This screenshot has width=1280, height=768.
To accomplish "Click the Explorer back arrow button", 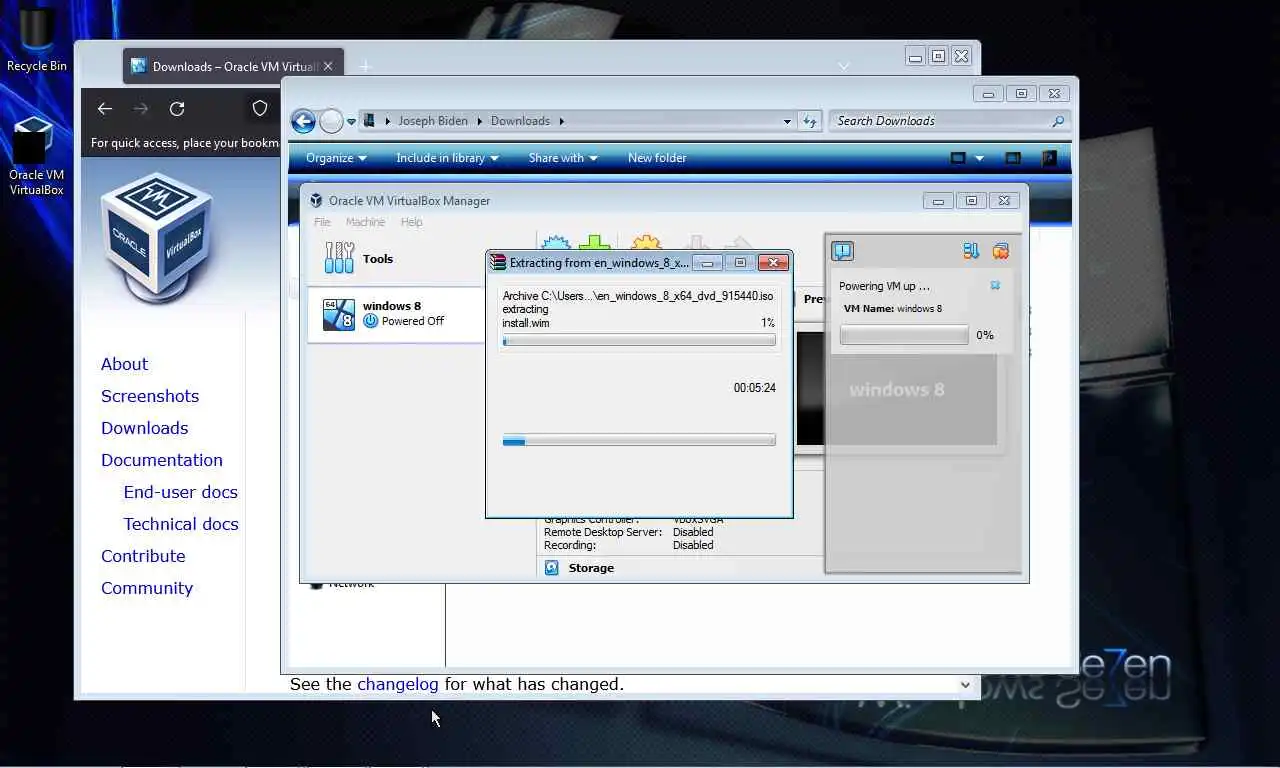I will click(x=303, y=121).
